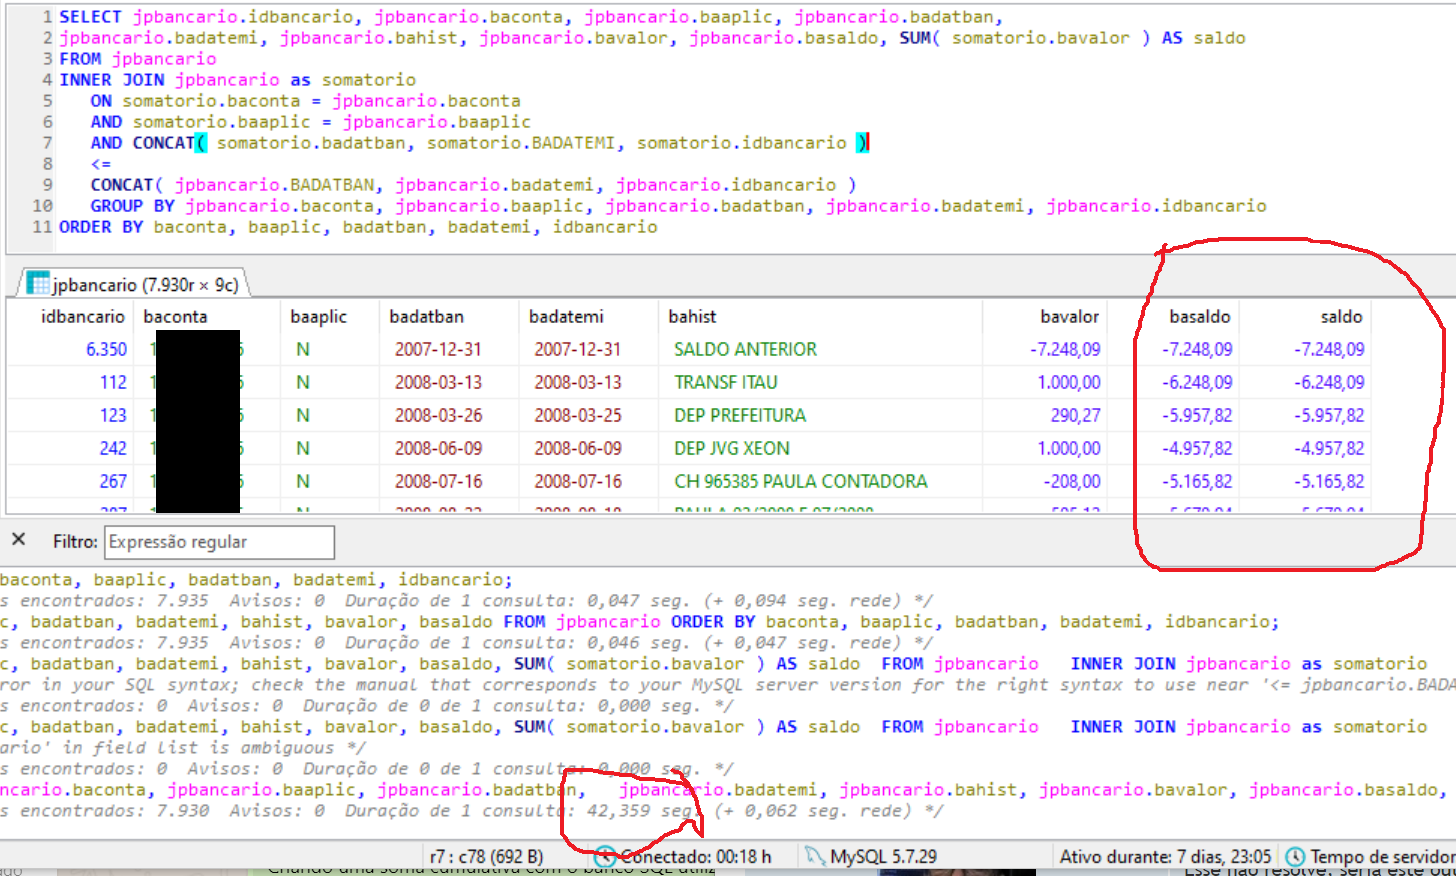Click the basaldo column header
This screenshot has height=876, width=1456.
click(x=1199, y=317)
